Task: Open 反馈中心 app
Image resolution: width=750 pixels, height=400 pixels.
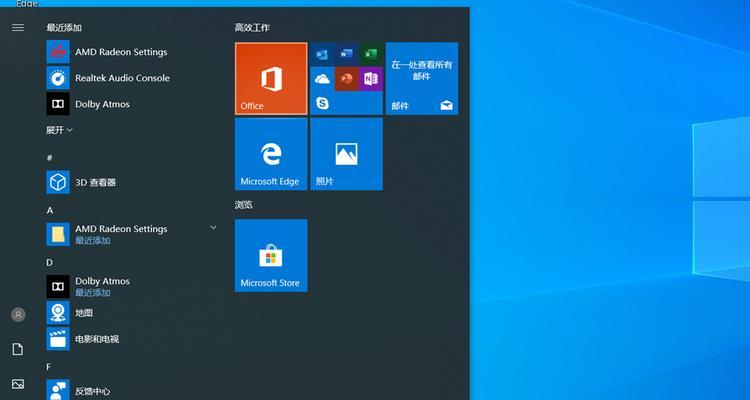Action: (x=132, y=390)
